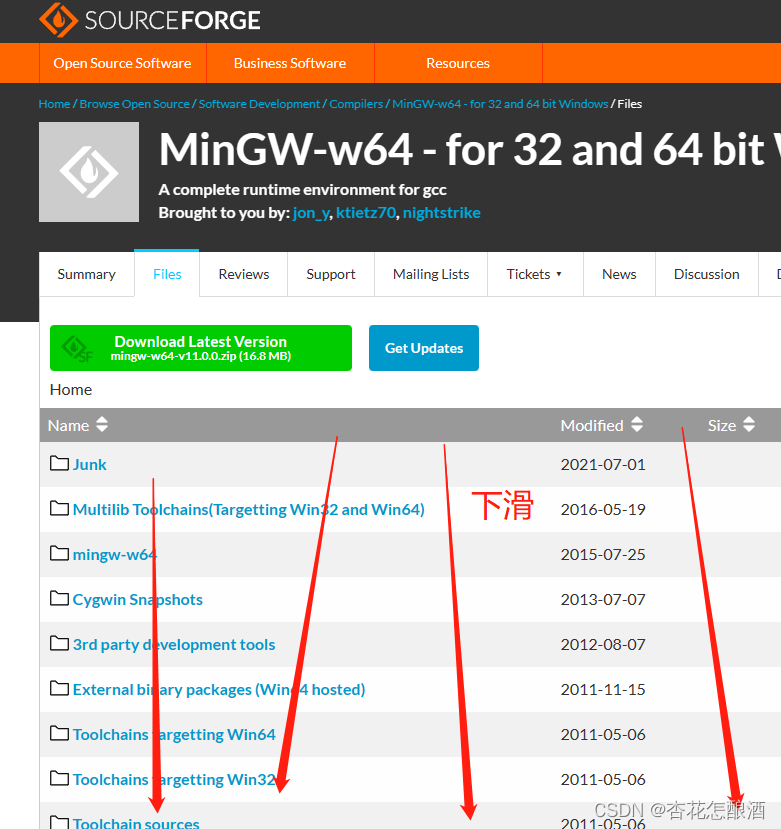Expand the Tickets dropdown tab

point(535,274)
